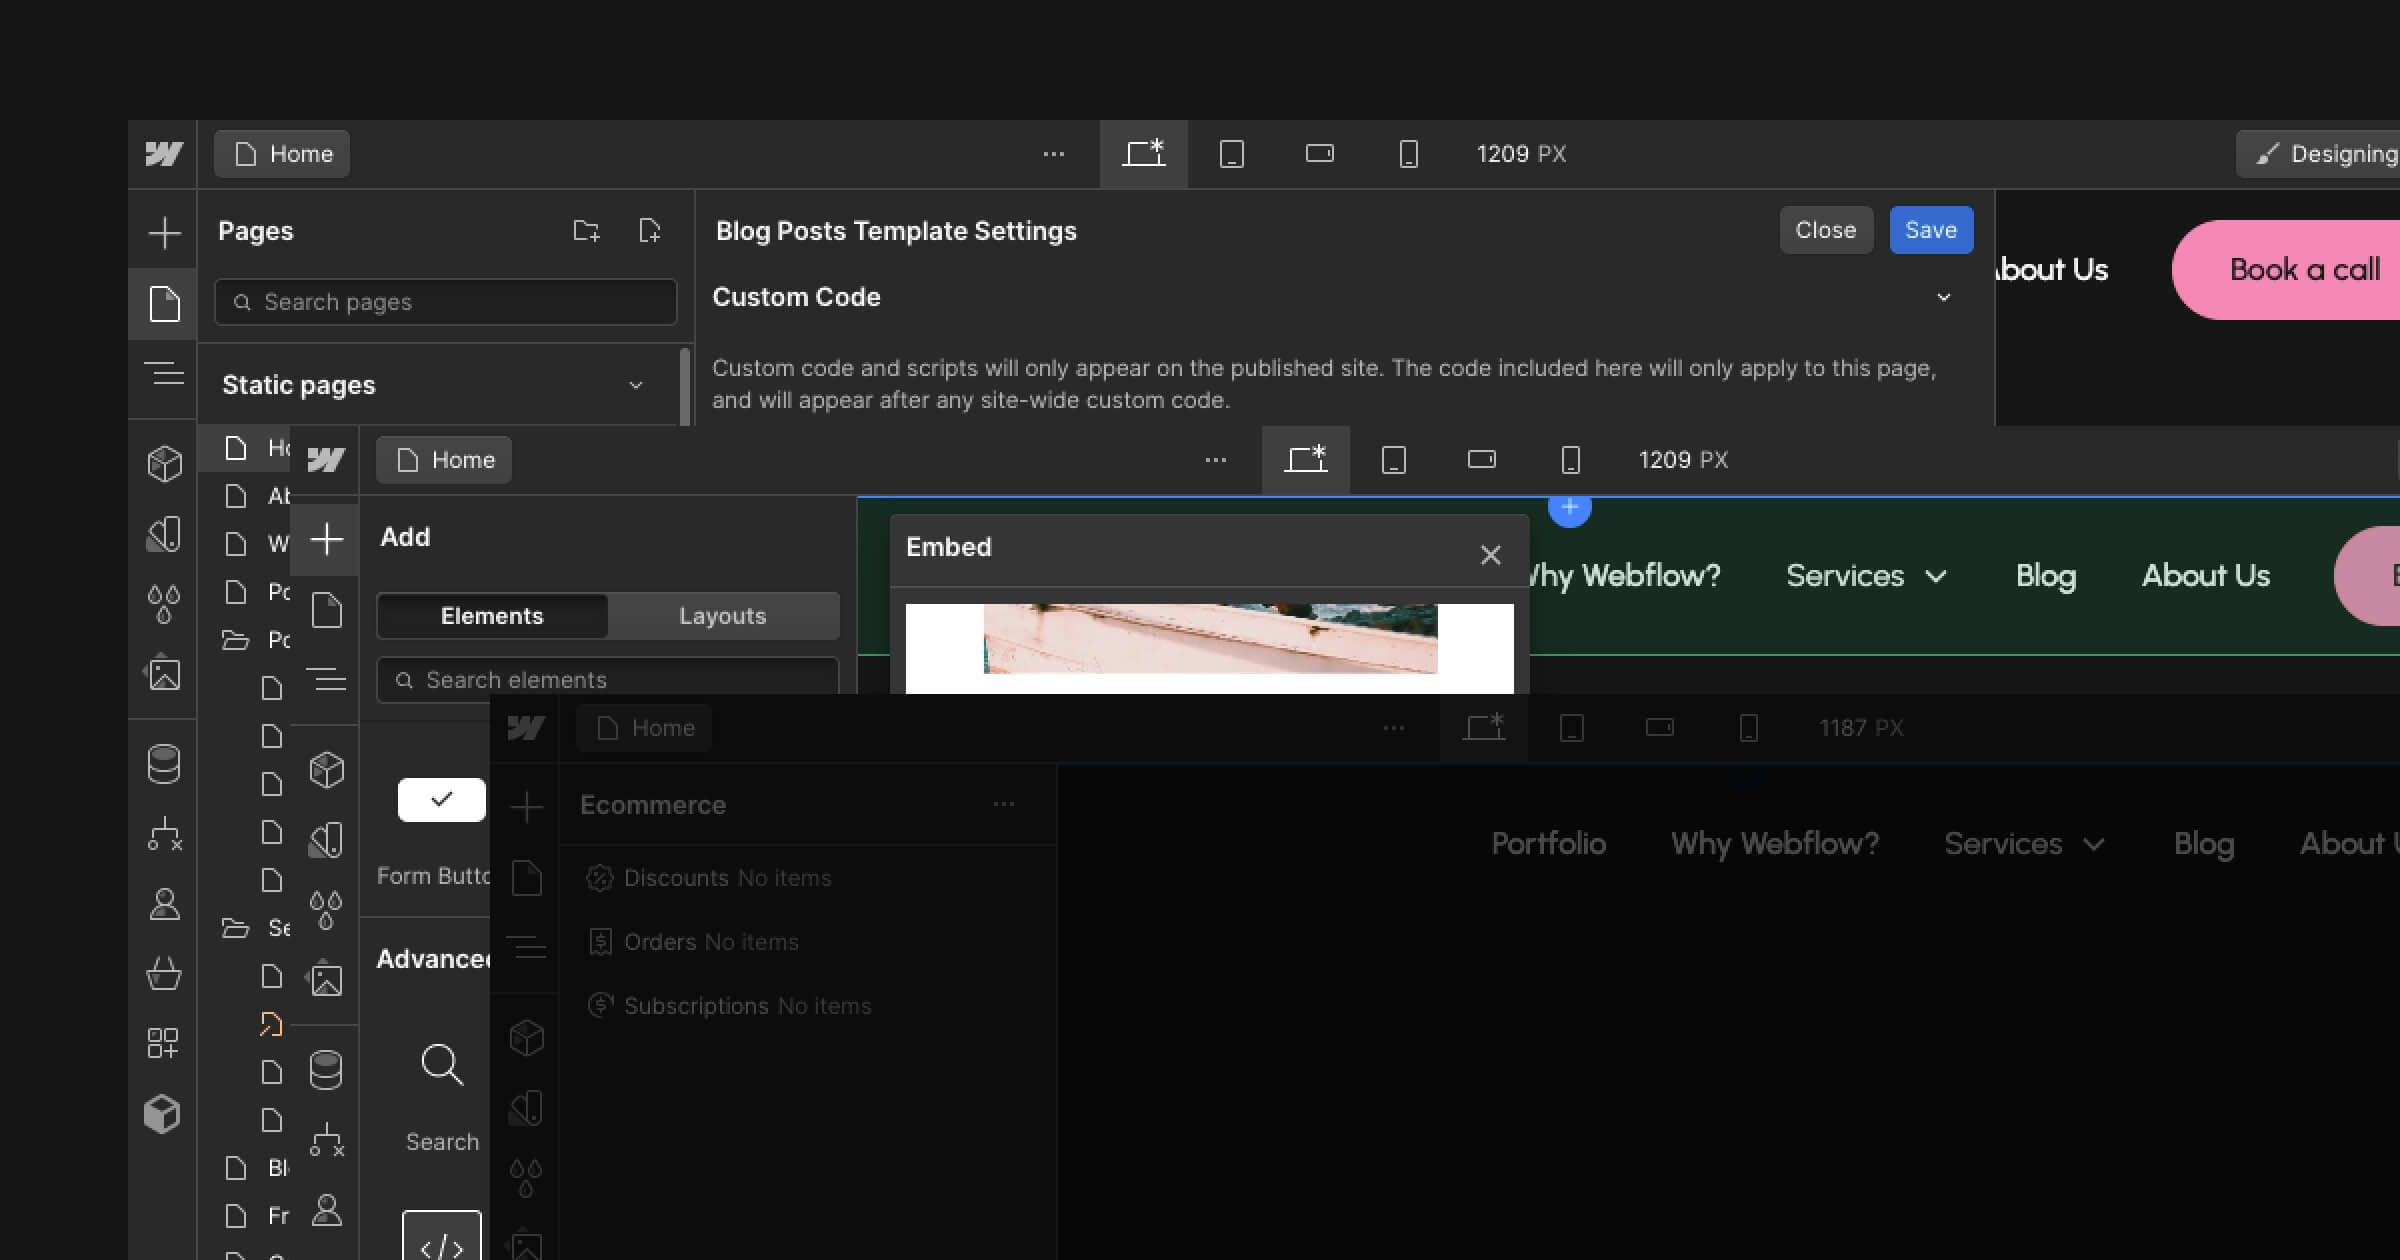Open Orders in the Ecommerce panel
This screenshot has width=2400, height=1260.
coord(692,942)
